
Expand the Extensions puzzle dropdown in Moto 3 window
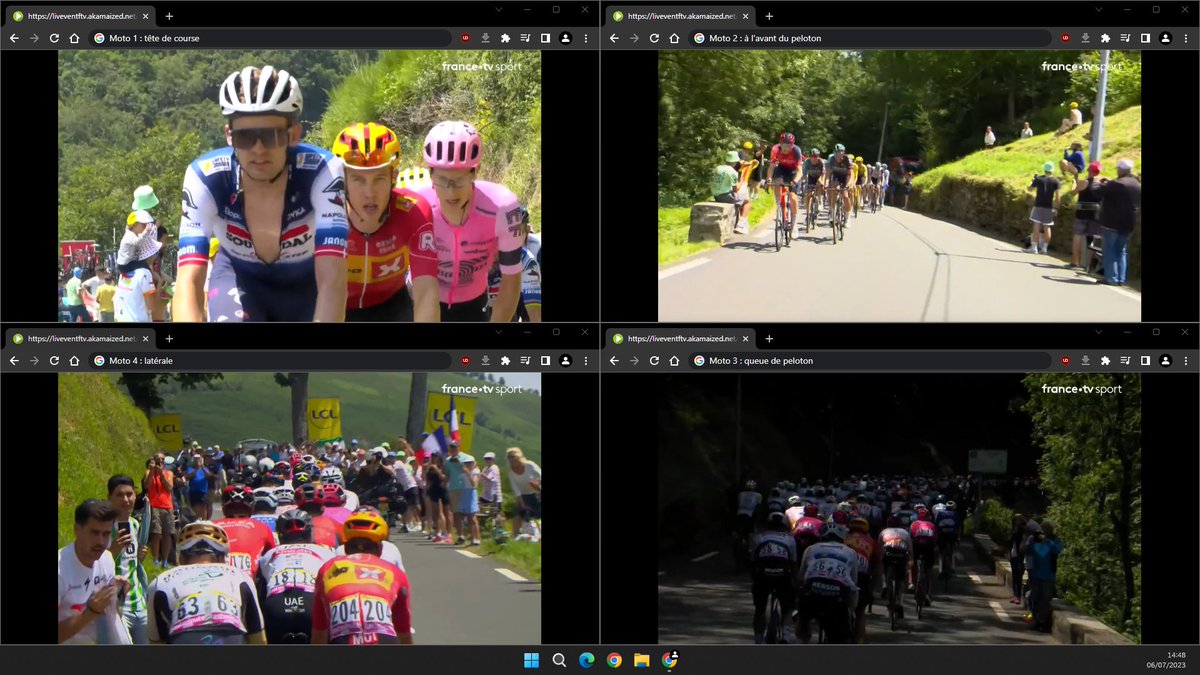pyautogui.click(x=1106, y=360)
